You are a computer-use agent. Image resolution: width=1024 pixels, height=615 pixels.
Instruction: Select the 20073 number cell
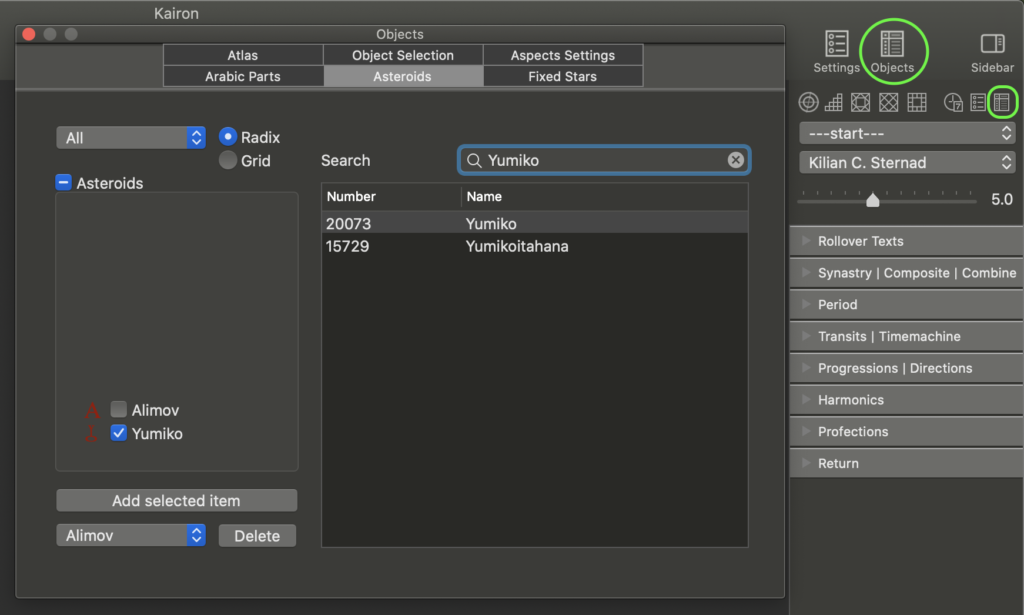click(349, 224)
